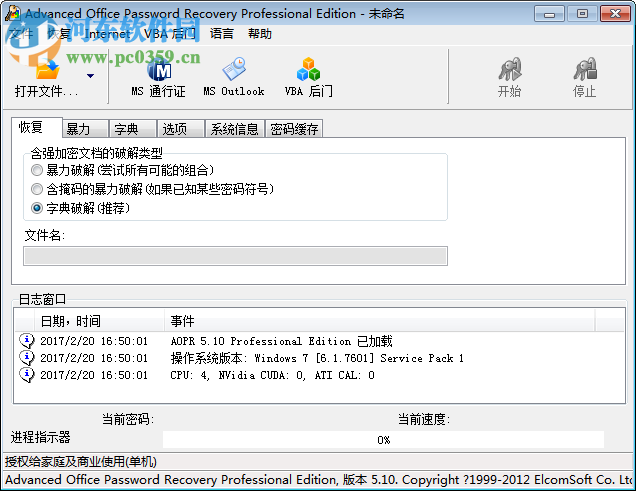This screenshot has width=636, height=491.
Task: Click the 停止 stop button
Action: pos(584,78)
